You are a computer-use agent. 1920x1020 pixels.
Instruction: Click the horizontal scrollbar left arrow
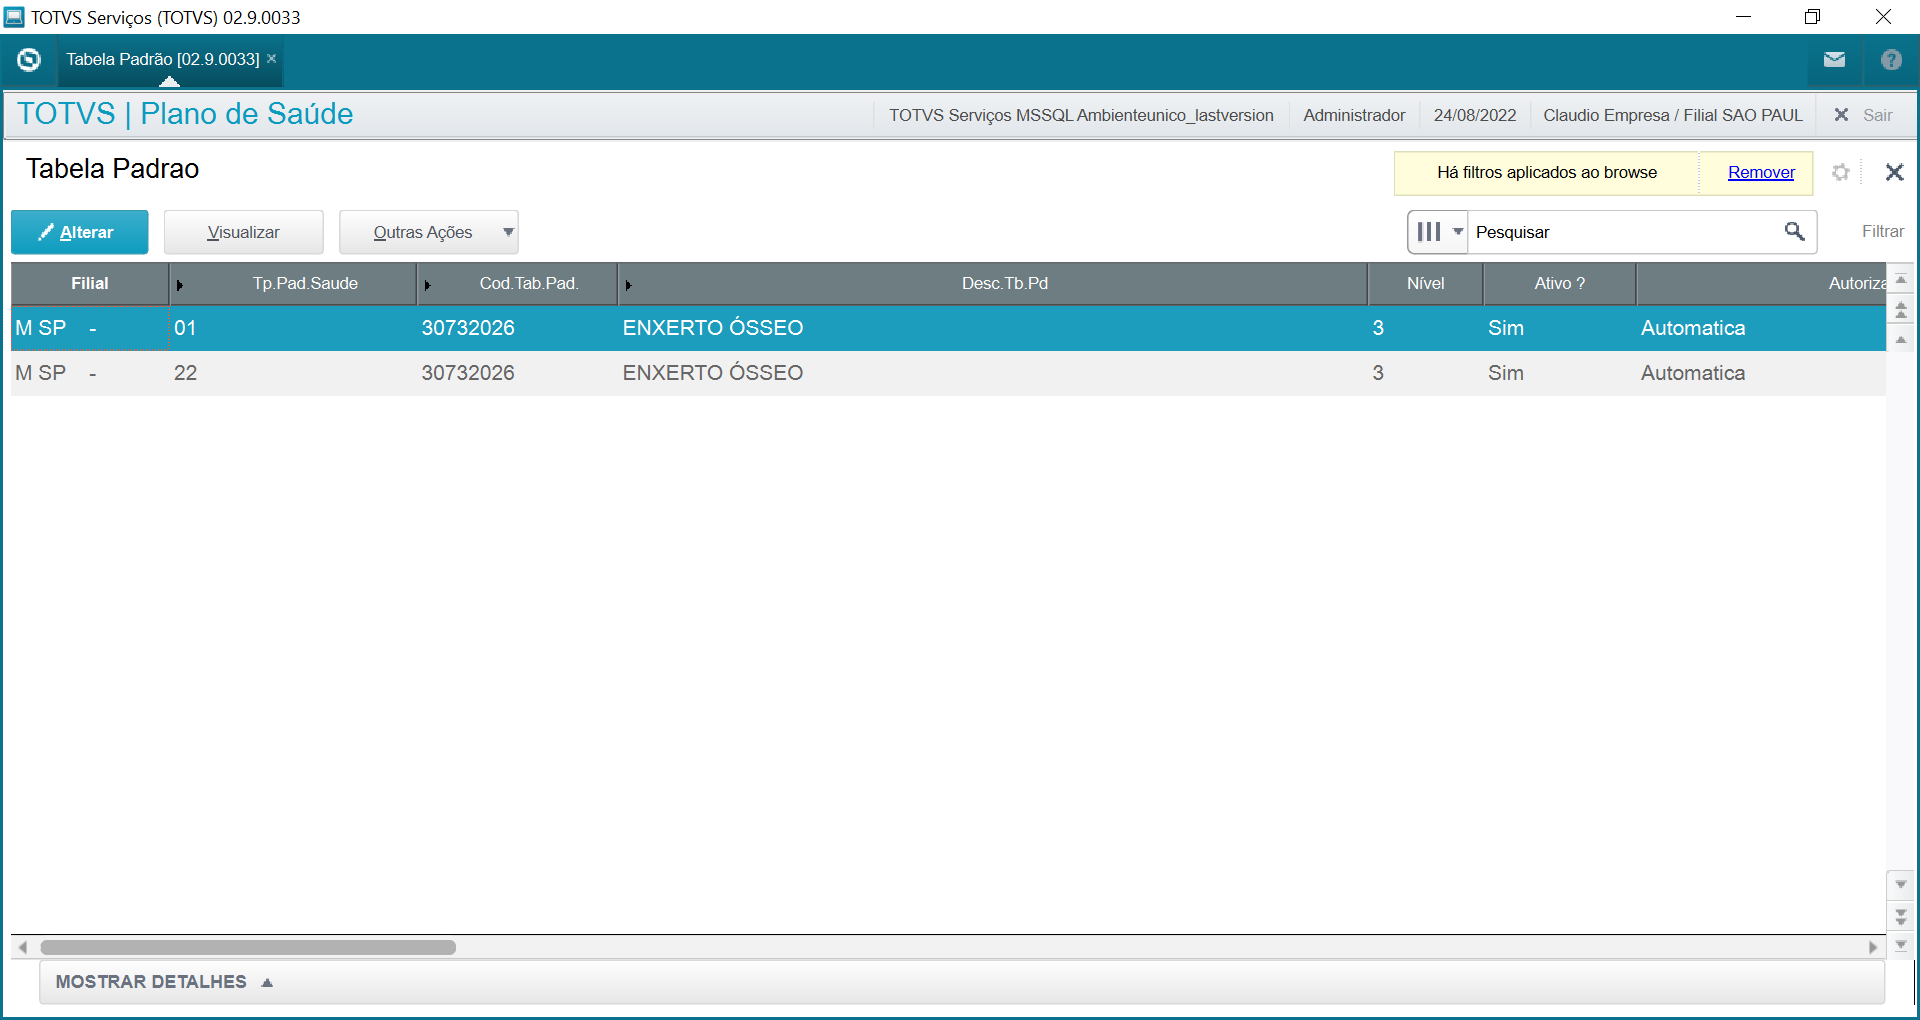(x=23, y=947)
